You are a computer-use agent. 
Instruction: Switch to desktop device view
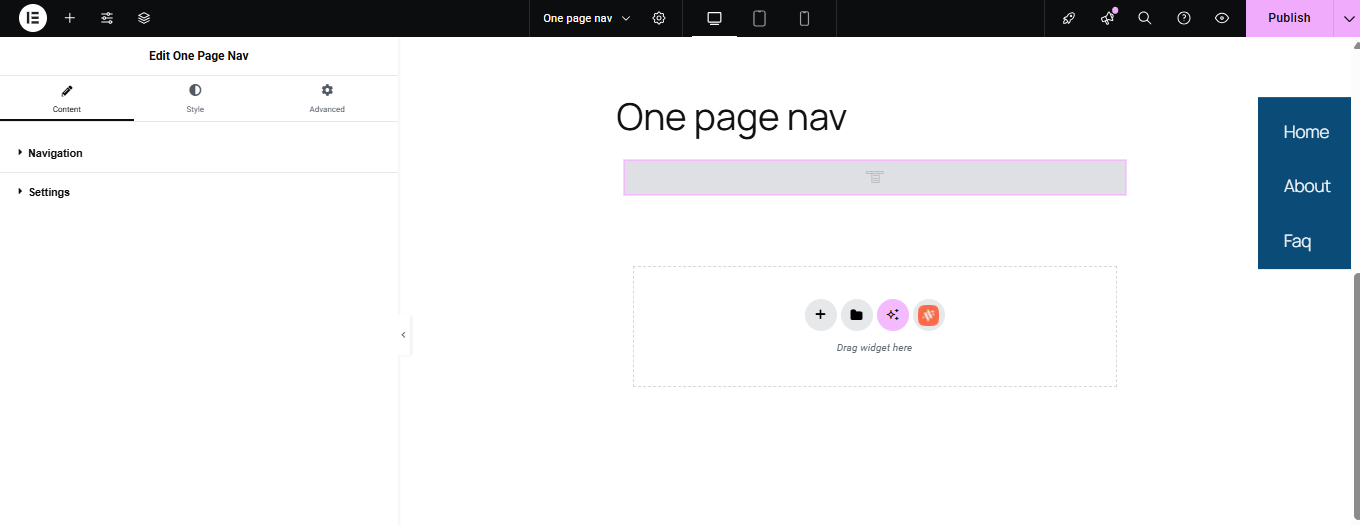pyautogui.click(x=714, y=18)
